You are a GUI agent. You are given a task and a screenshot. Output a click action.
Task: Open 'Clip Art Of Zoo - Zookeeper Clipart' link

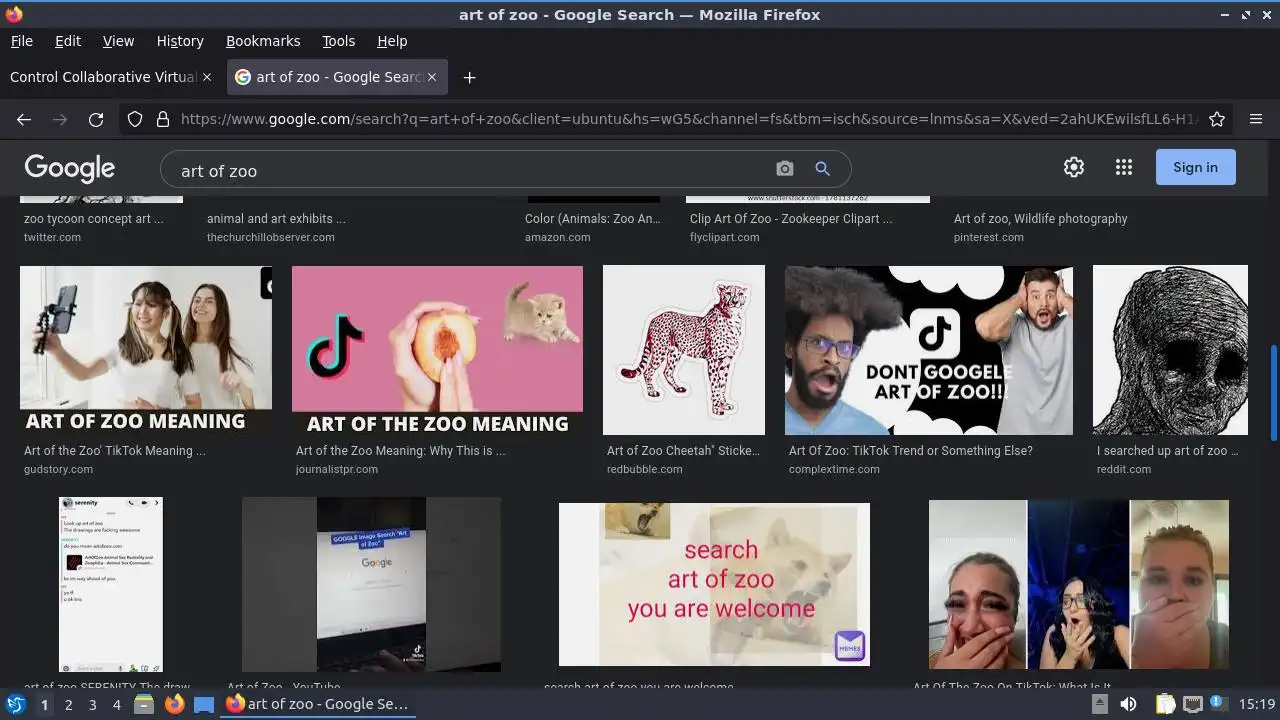[x=791, y=219]
